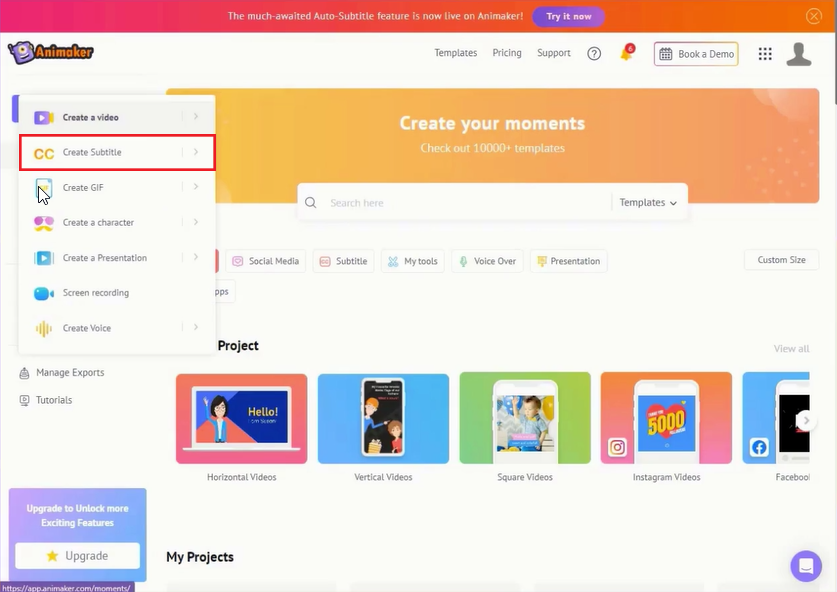Click the Animaker logo

[x=51, y=52]
